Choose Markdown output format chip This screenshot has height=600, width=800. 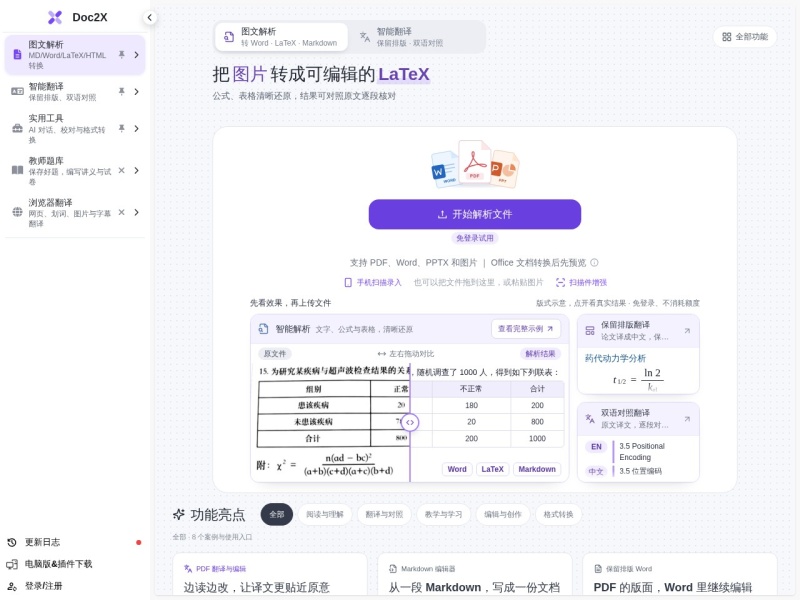point(537,469)
